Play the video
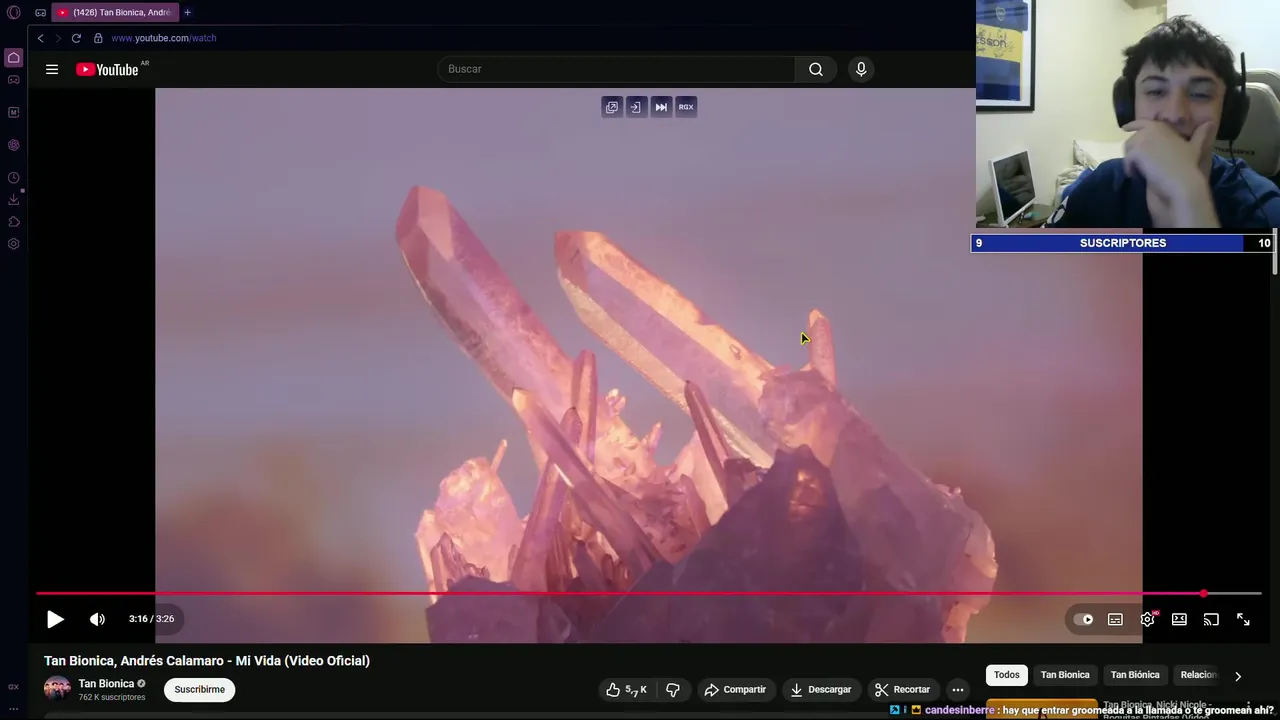Image resolution: width=1280 pixels, height=720 pixels. coord(55,619)
